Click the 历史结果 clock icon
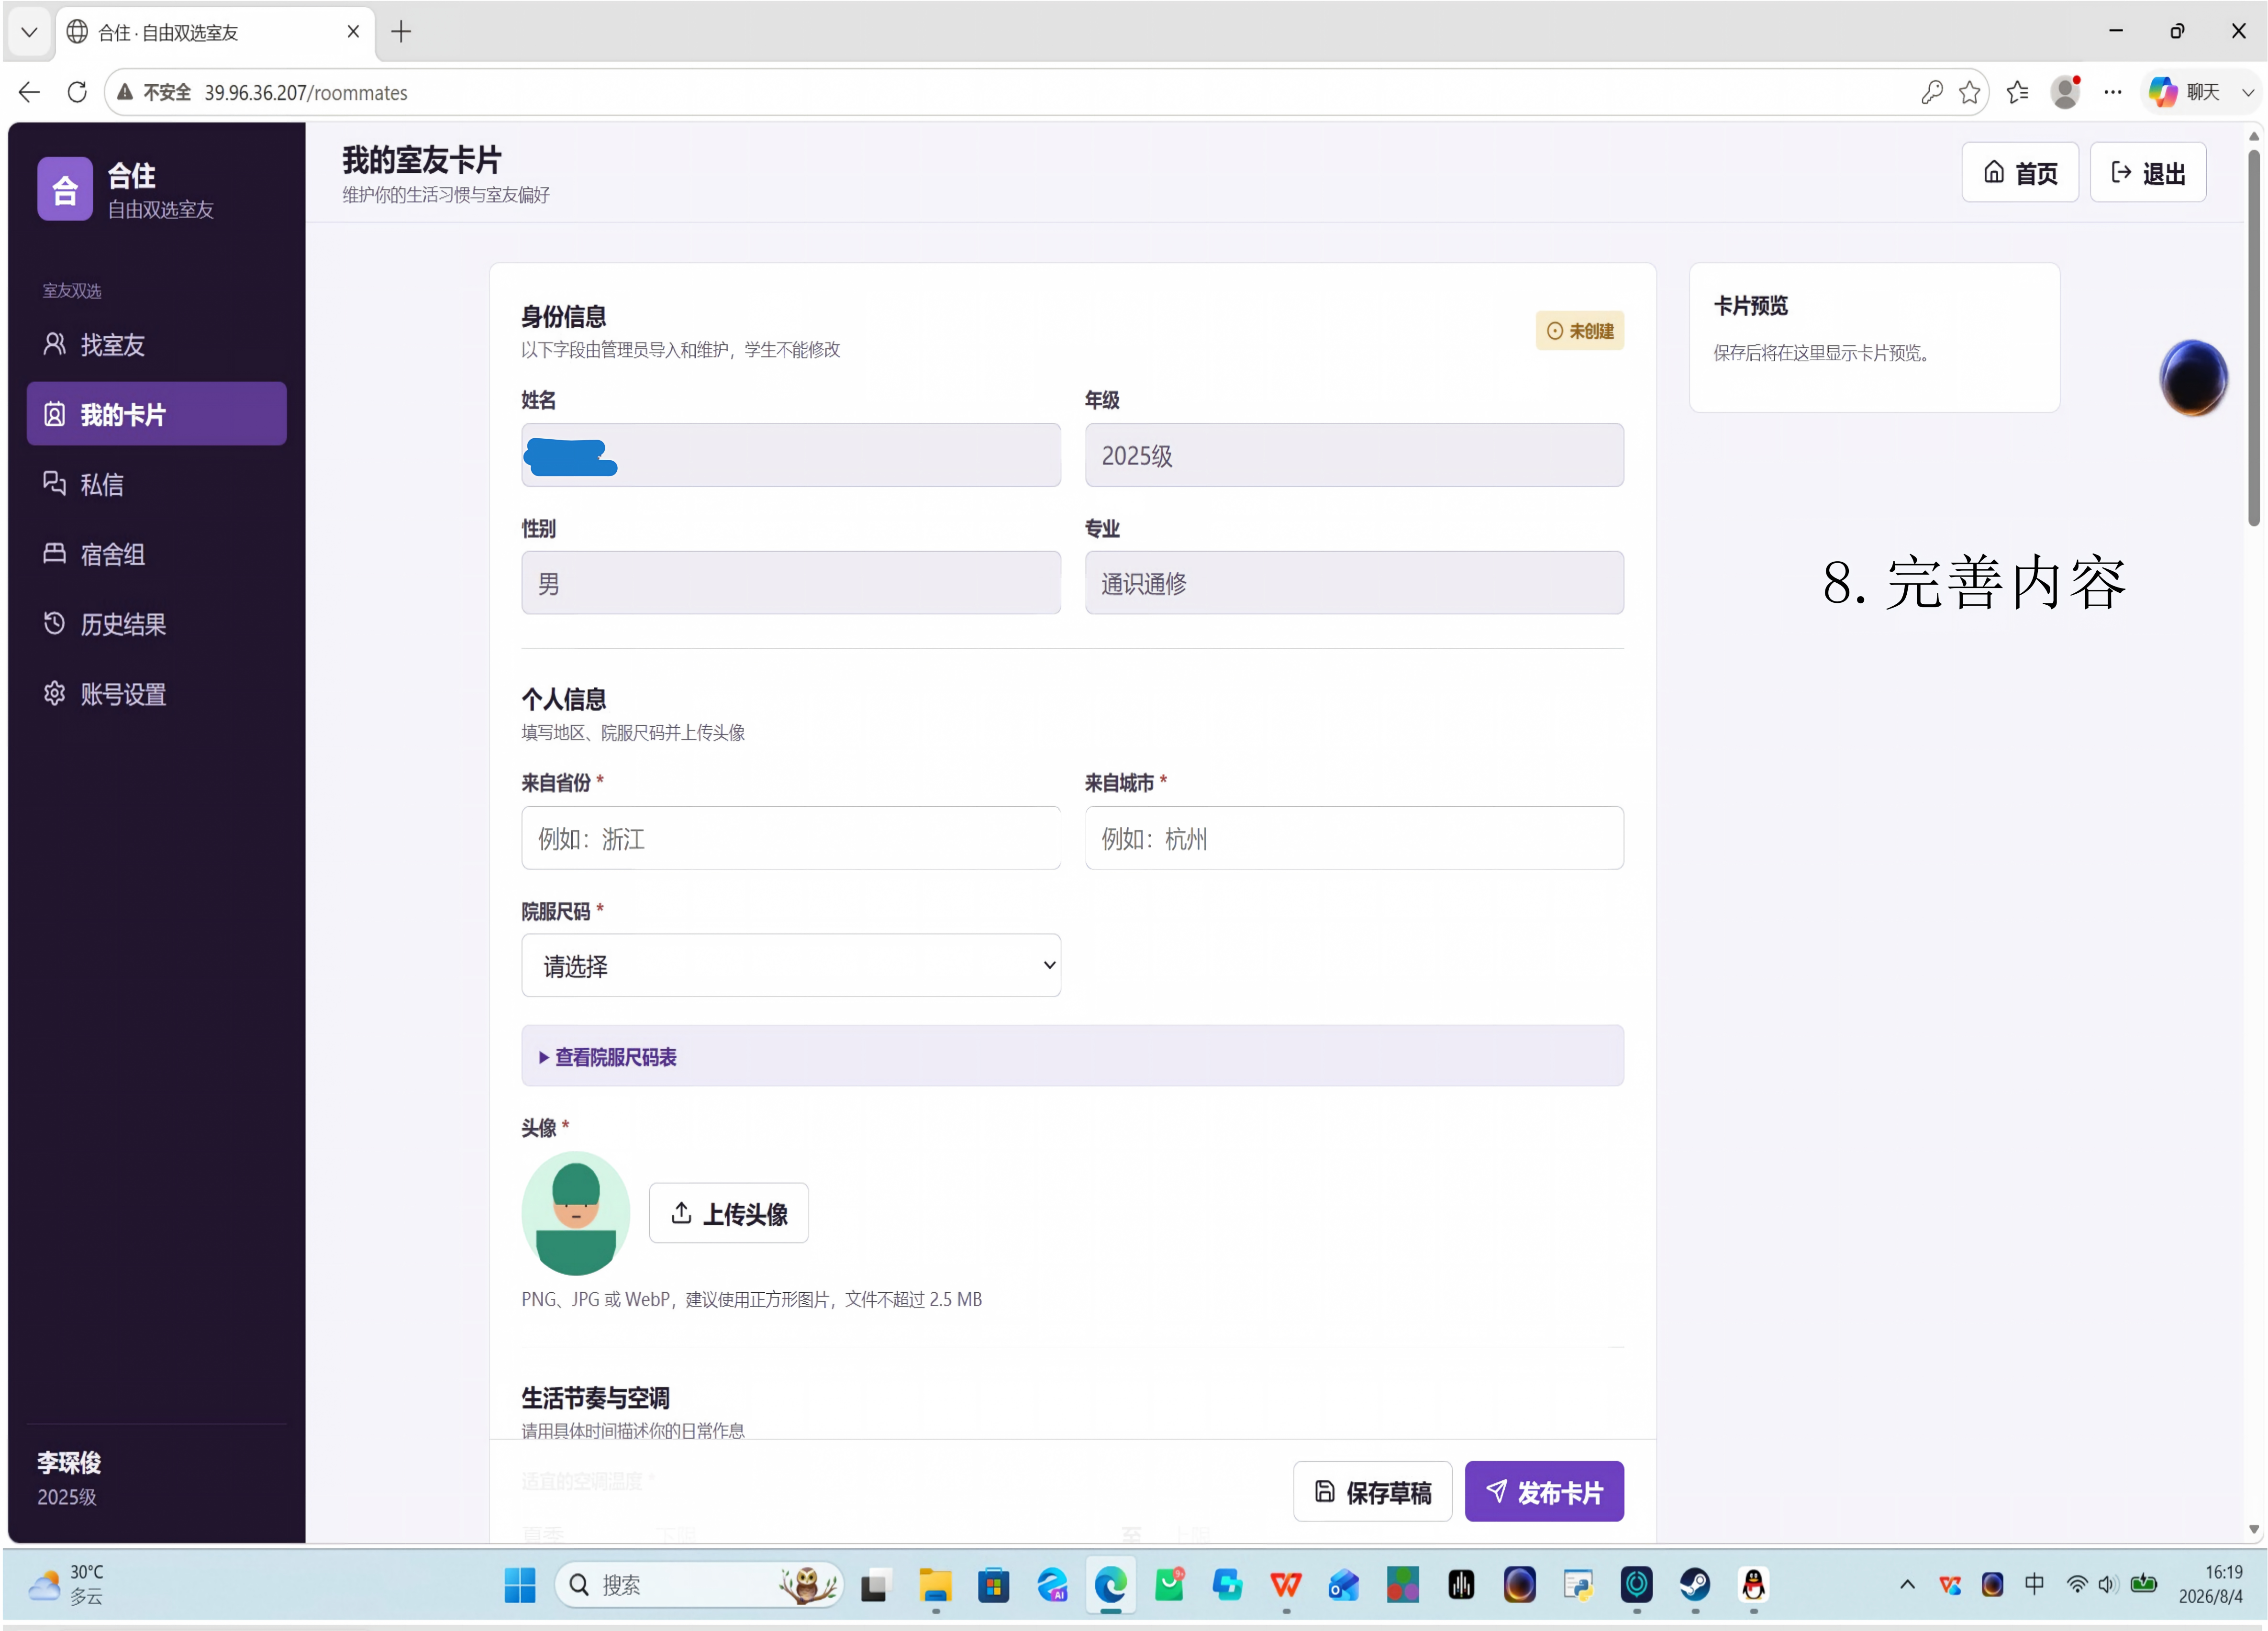This screenshot has height=1631, width=2268. (x=54, y=623)
